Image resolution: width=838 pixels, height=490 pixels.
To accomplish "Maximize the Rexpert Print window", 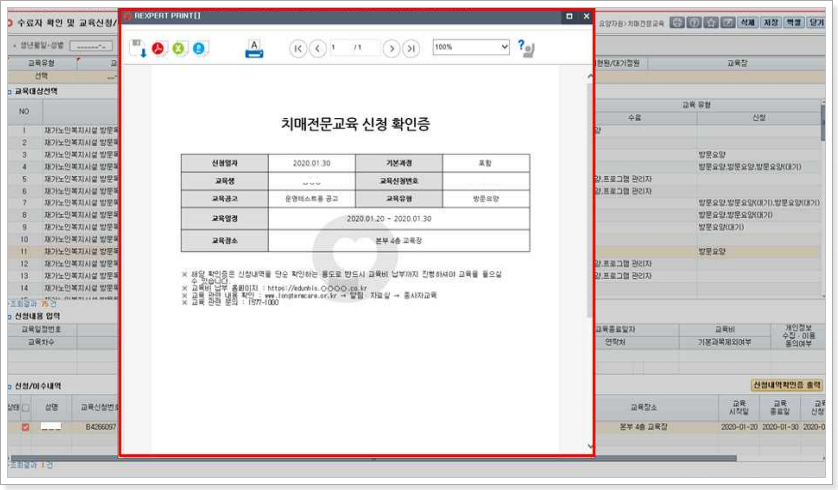I will (x=569, y=16).
